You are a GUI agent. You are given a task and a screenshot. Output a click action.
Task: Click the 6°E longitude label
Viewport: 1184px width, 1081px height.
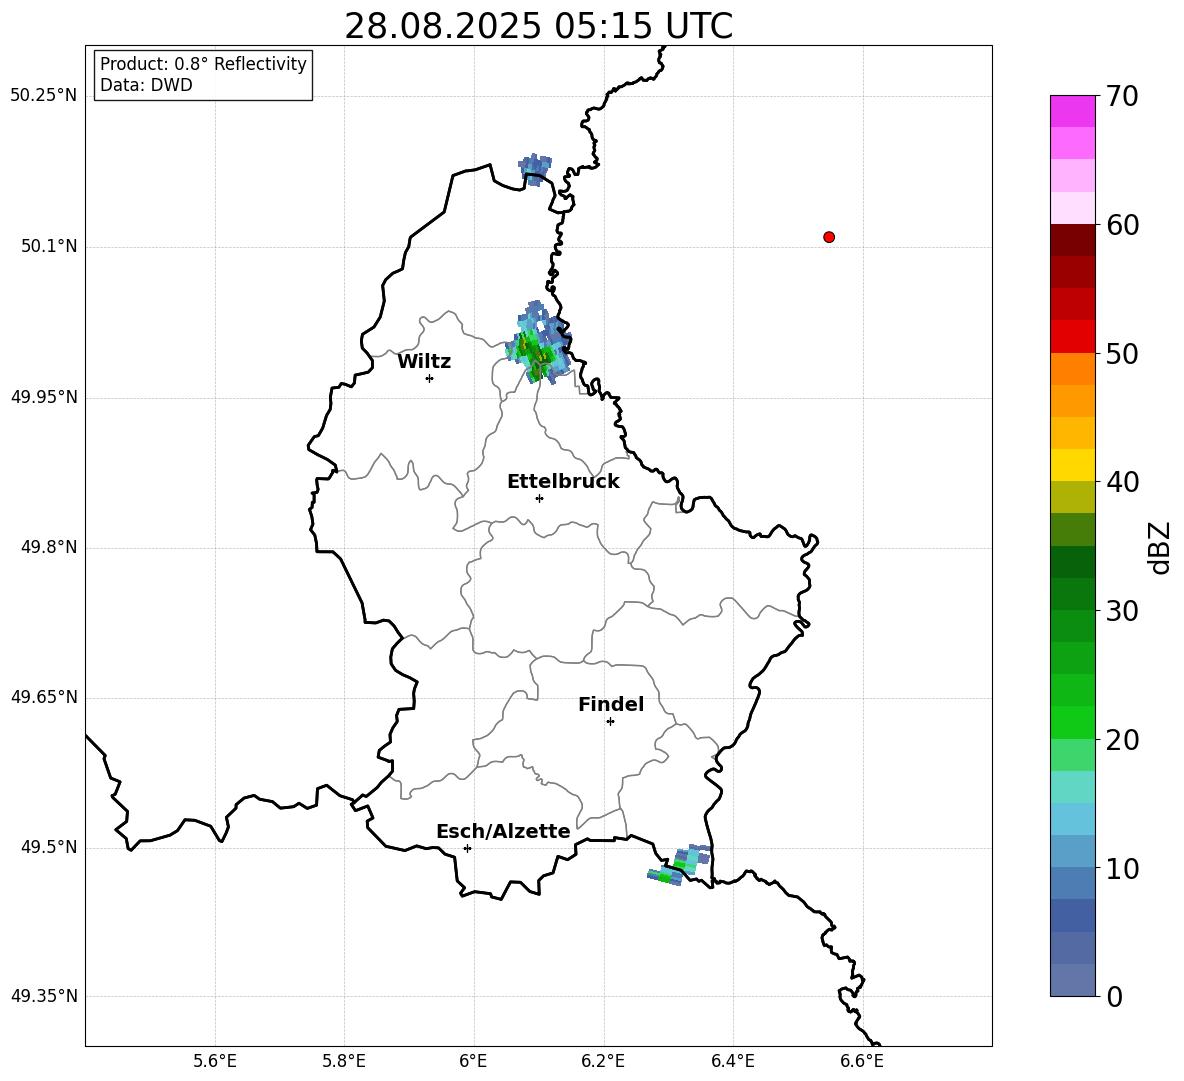tap(473, 1061)
